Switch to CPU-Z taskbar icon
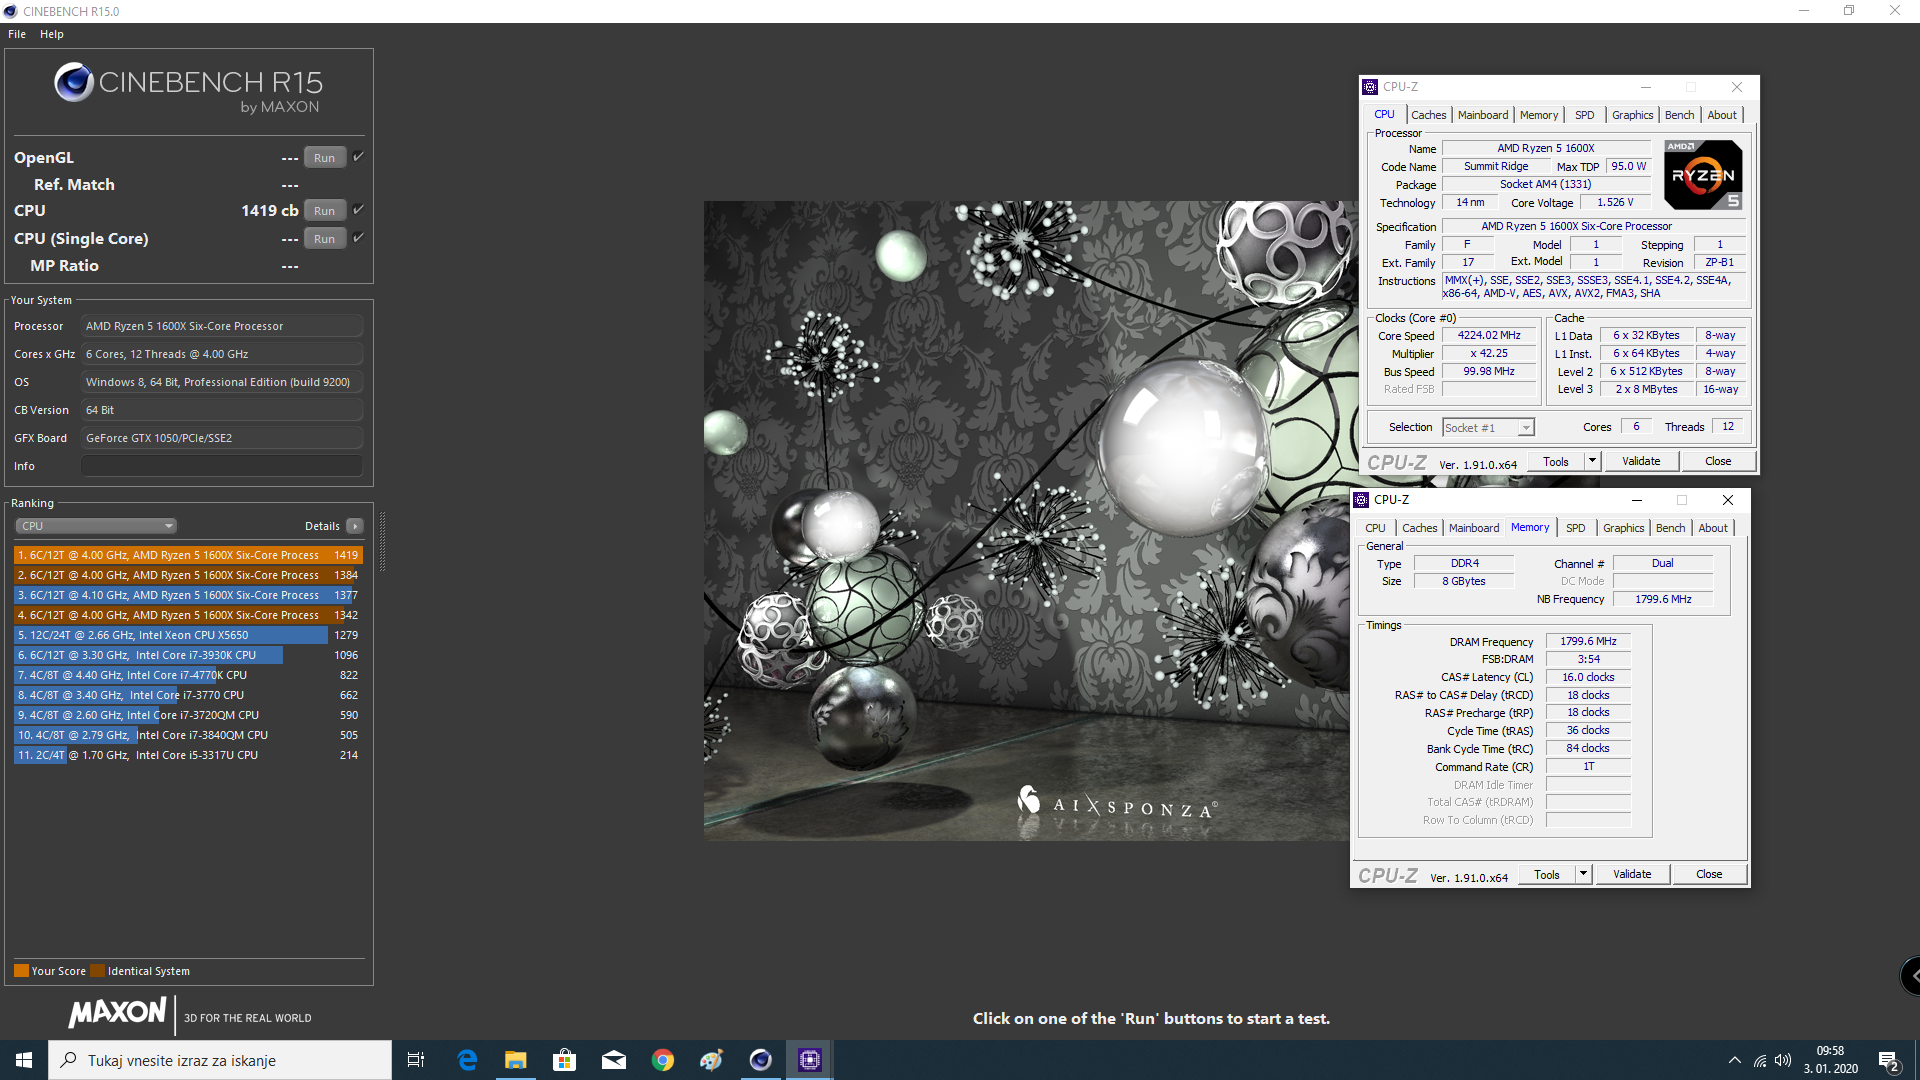This screenshot has height=1080, width=1920. 809,1060
